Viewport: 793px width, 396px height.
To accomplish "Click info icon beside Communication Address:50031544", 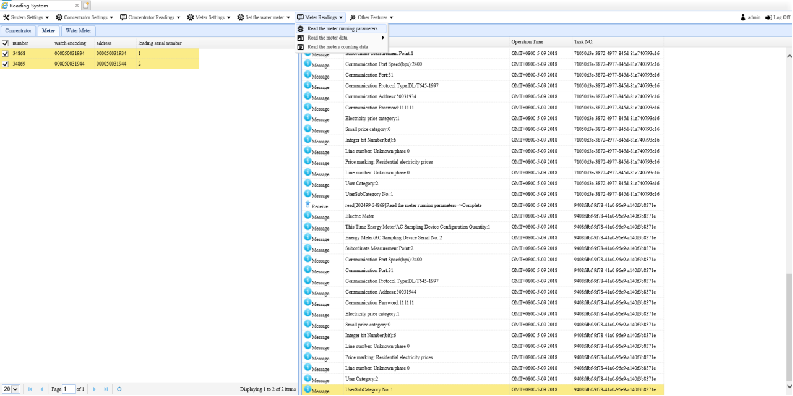I will [307, 291].
